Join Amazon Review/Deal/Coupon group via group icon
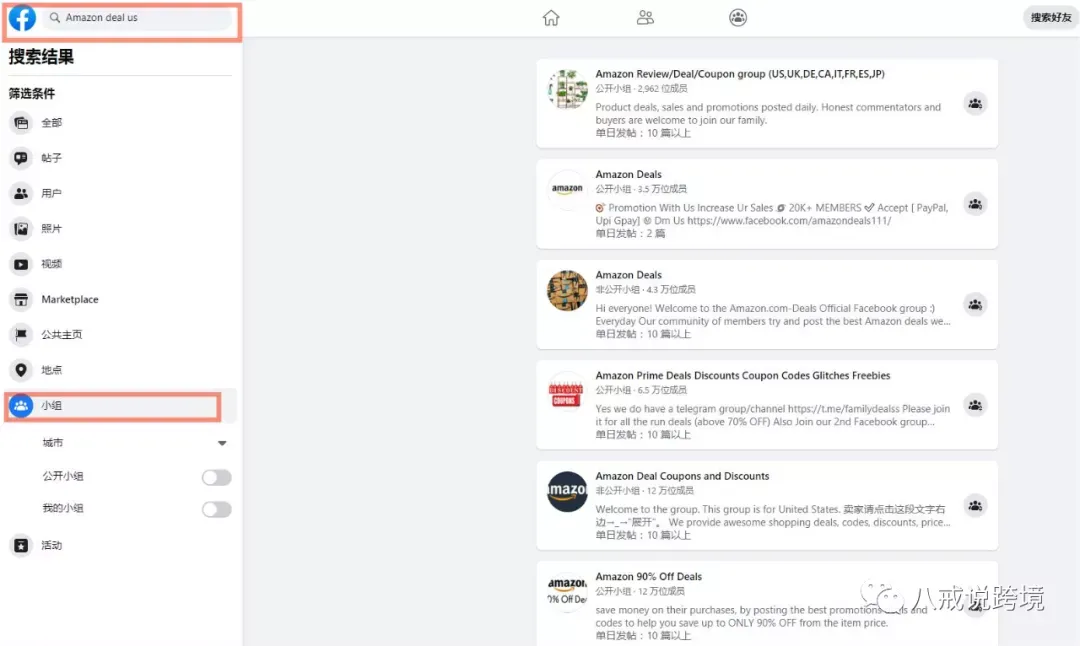This screenshot has width=1080, height=646. 975,104
